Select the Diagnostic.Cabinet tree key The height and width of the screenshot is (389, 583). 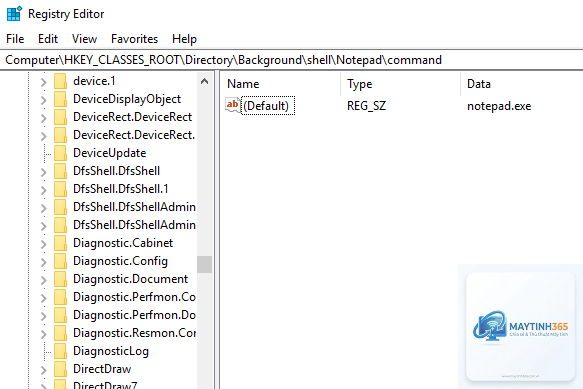(x=123, y=243)
